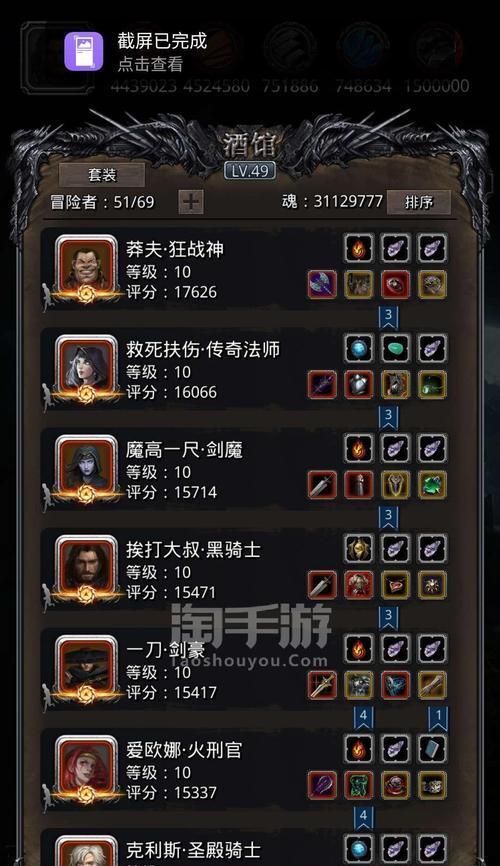The image size is (500, 866).
Task: Tap 爱欧娜·火刑官's blue book rune slot
Action: pos(432,748)
